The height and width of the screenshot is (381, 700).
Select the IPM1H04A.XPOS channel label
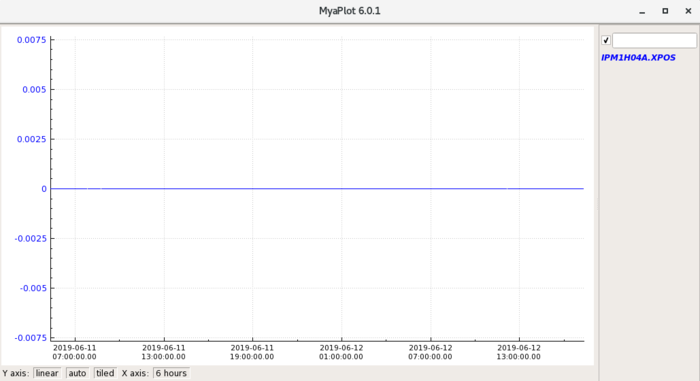(x=638, y=58)
